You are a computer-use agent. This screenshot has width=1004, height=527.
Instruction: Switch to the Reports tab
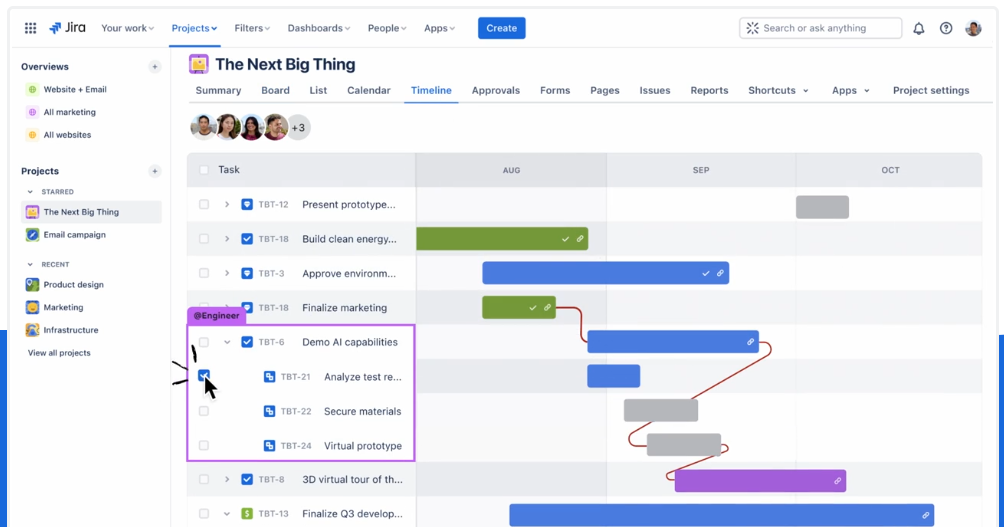(x=709, y=90)
